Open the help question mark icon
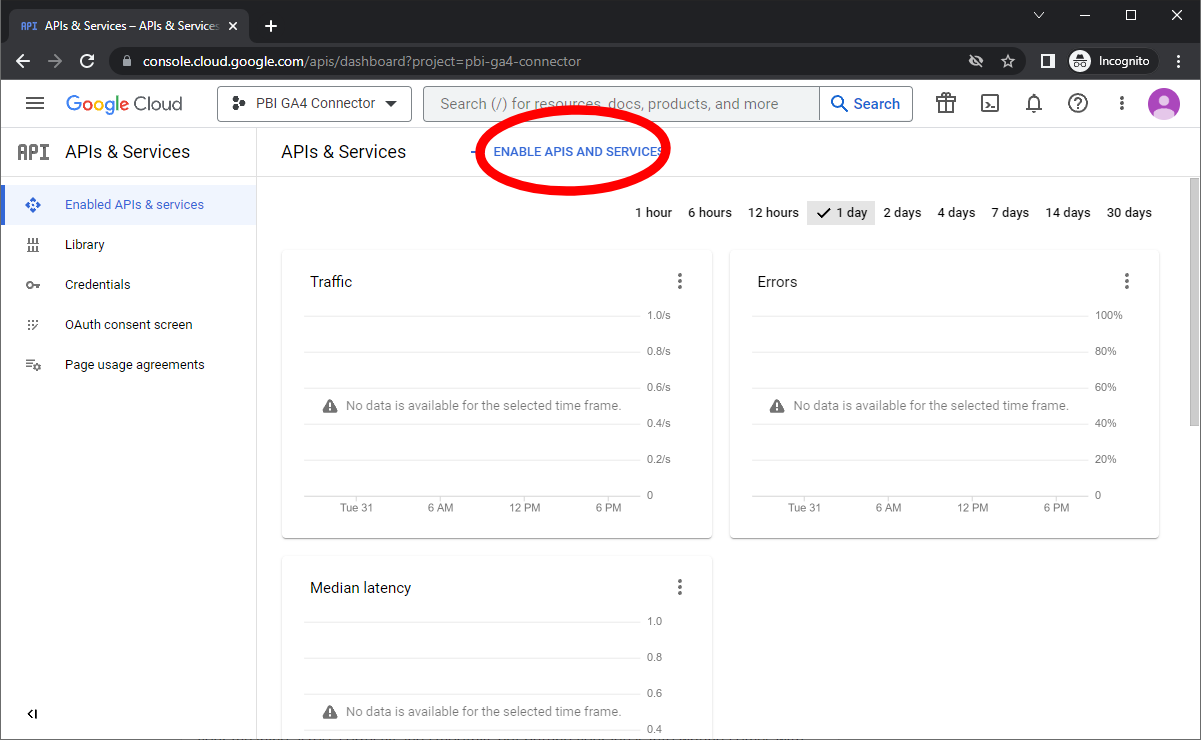 [x=1078, y=103]
